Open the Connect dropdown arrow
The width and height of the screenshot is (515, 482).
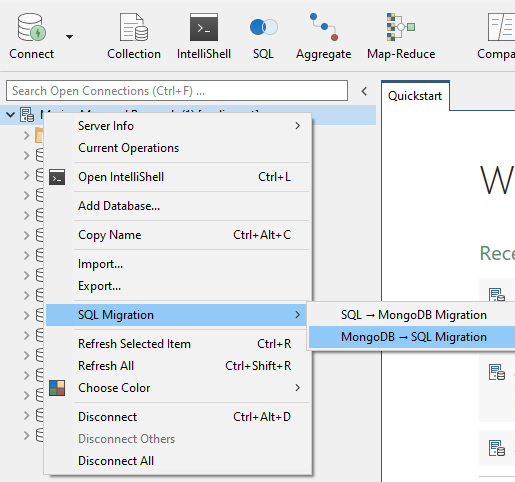69,37
